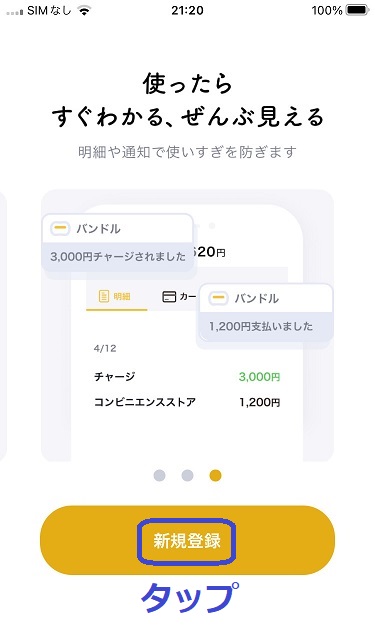
Task: Select the first page indicator dot
Action: point(159,475)
